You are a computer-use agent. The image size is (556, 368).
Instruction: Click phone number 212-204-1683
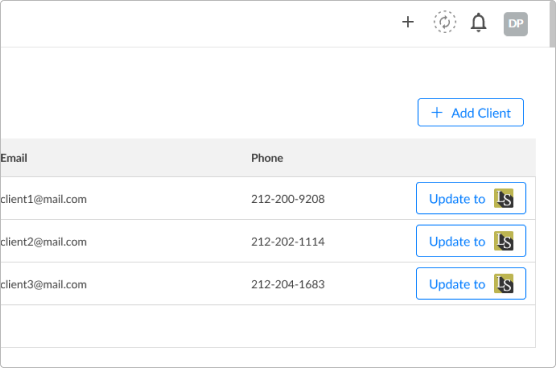pos(288,284)
